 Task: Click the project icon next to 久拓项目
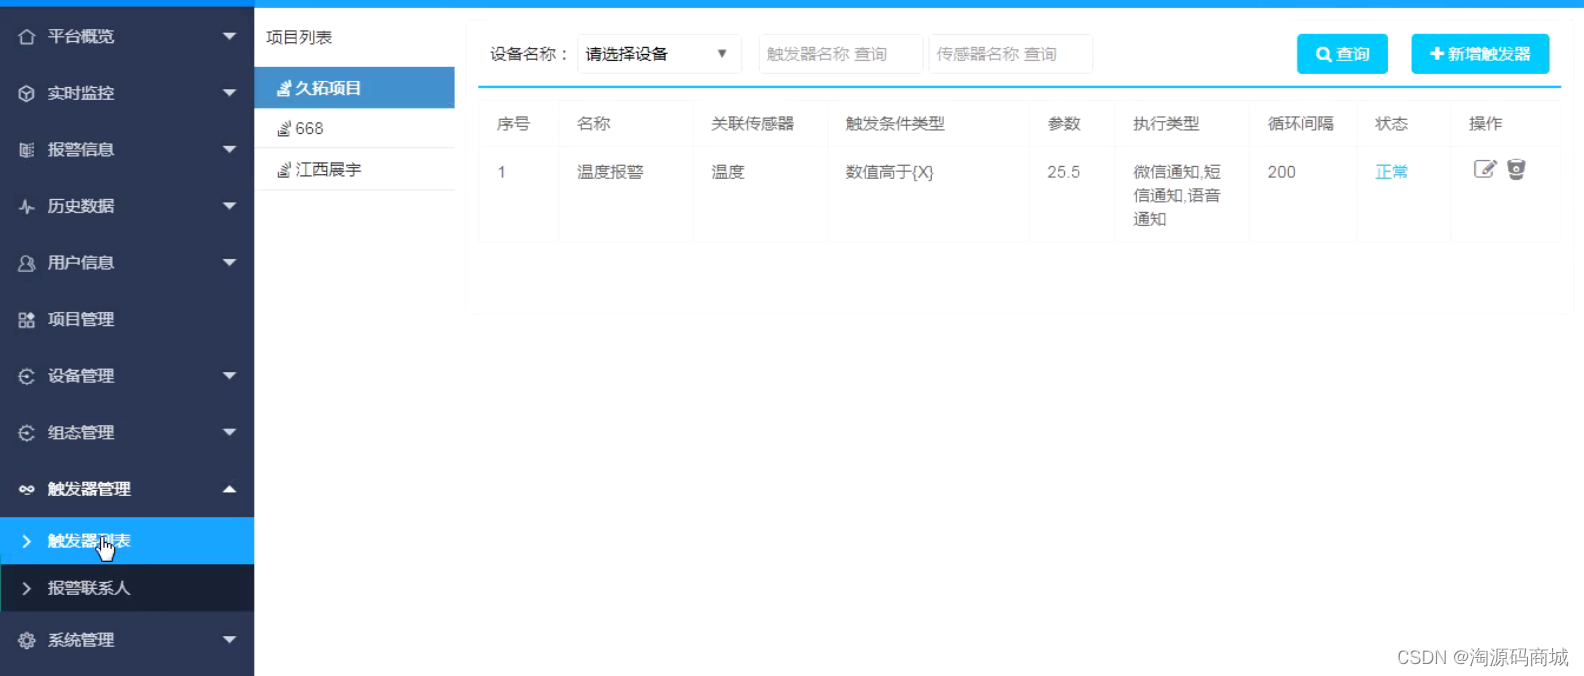tap(284, 88)
